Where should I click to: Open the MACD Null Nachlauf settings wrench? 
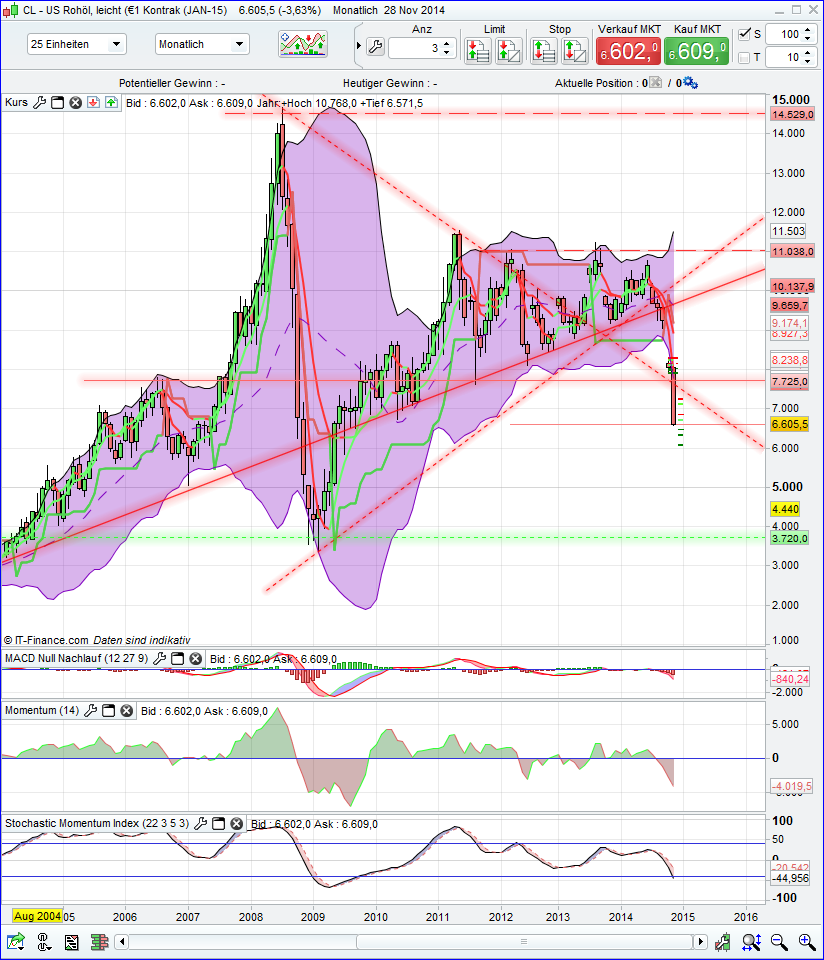pos(158,658)
